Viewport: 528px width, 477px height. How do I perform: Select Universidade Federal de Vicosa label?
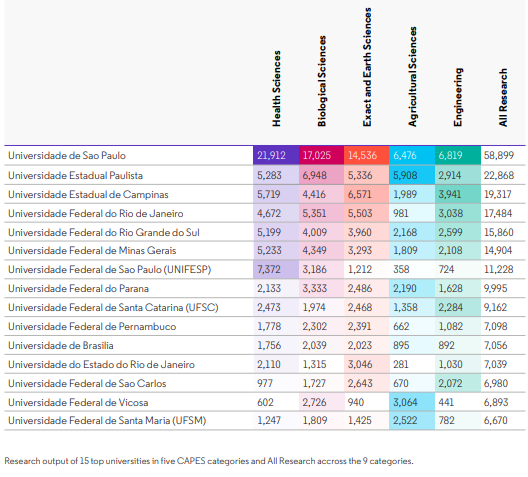point(78,402)
